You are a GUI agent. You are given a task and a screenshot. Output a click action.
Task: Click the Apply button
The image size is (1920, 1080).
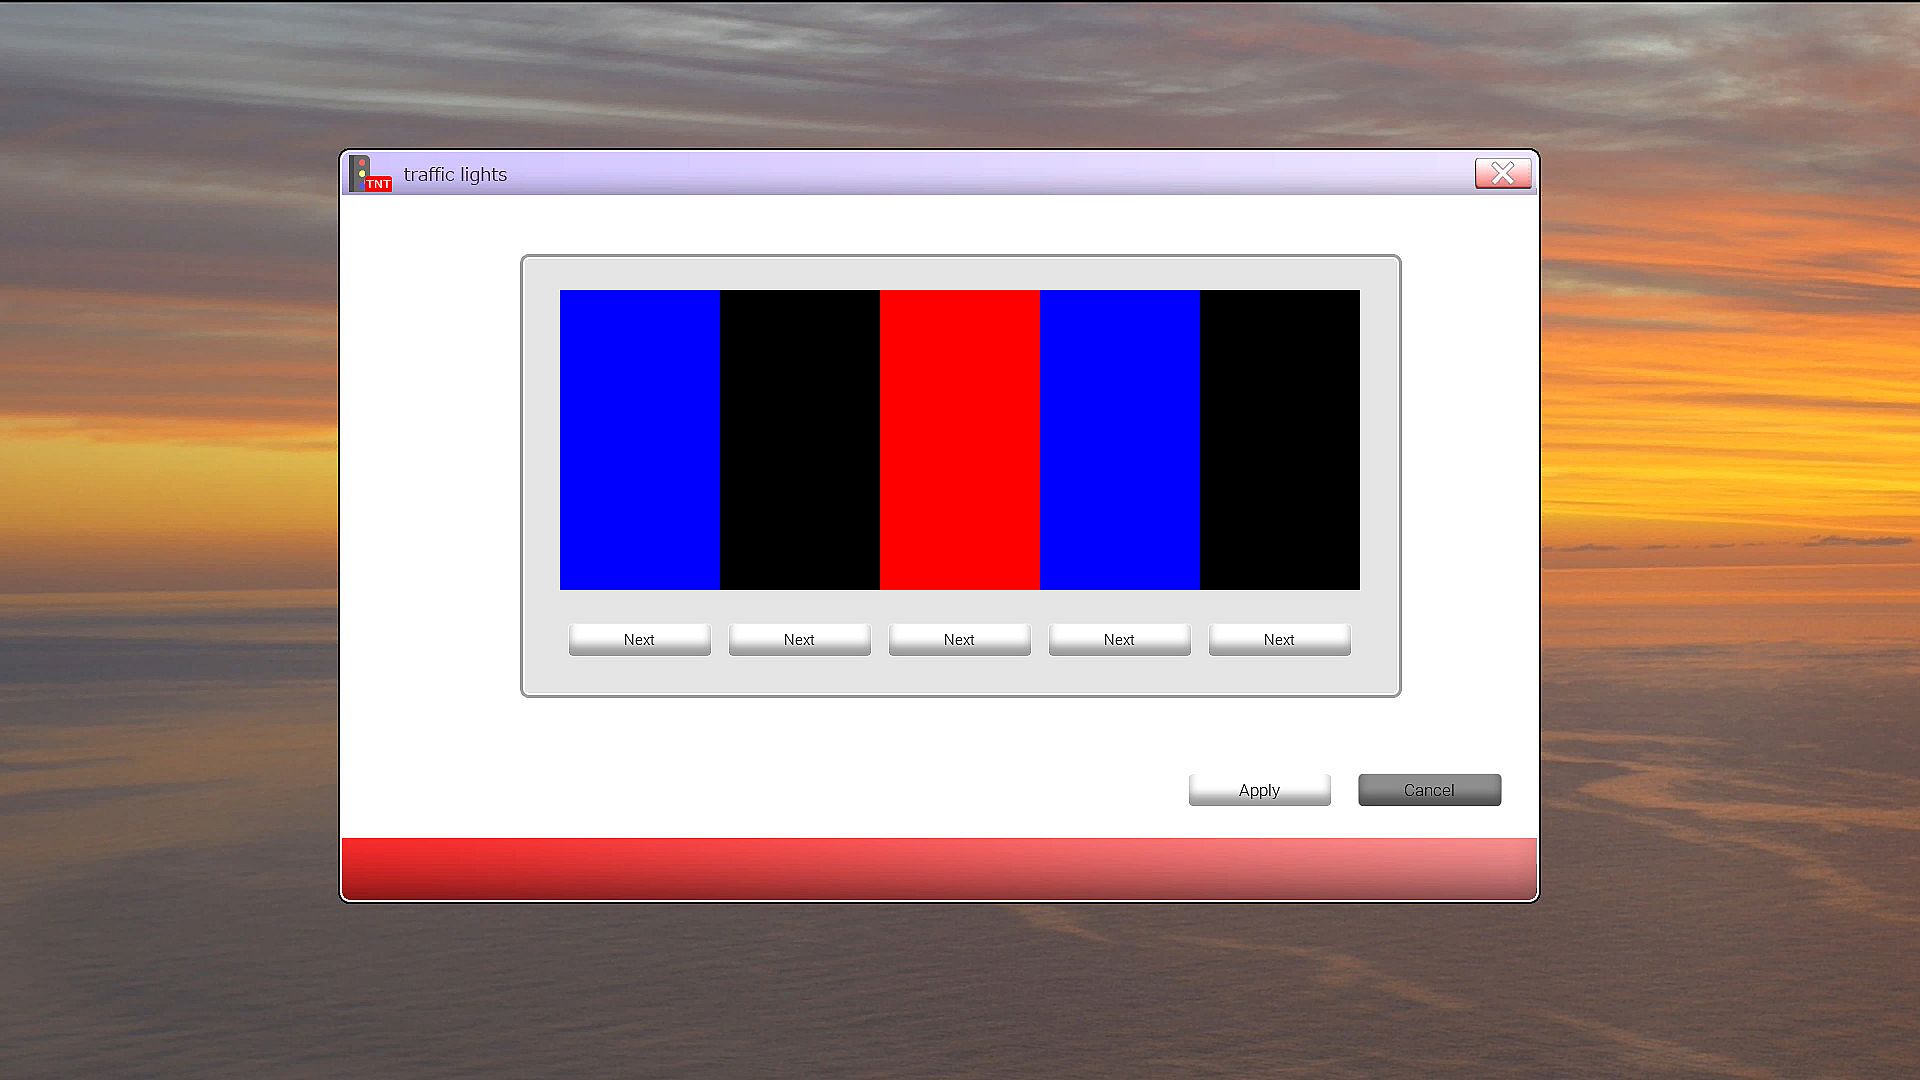pos(1259,790)
